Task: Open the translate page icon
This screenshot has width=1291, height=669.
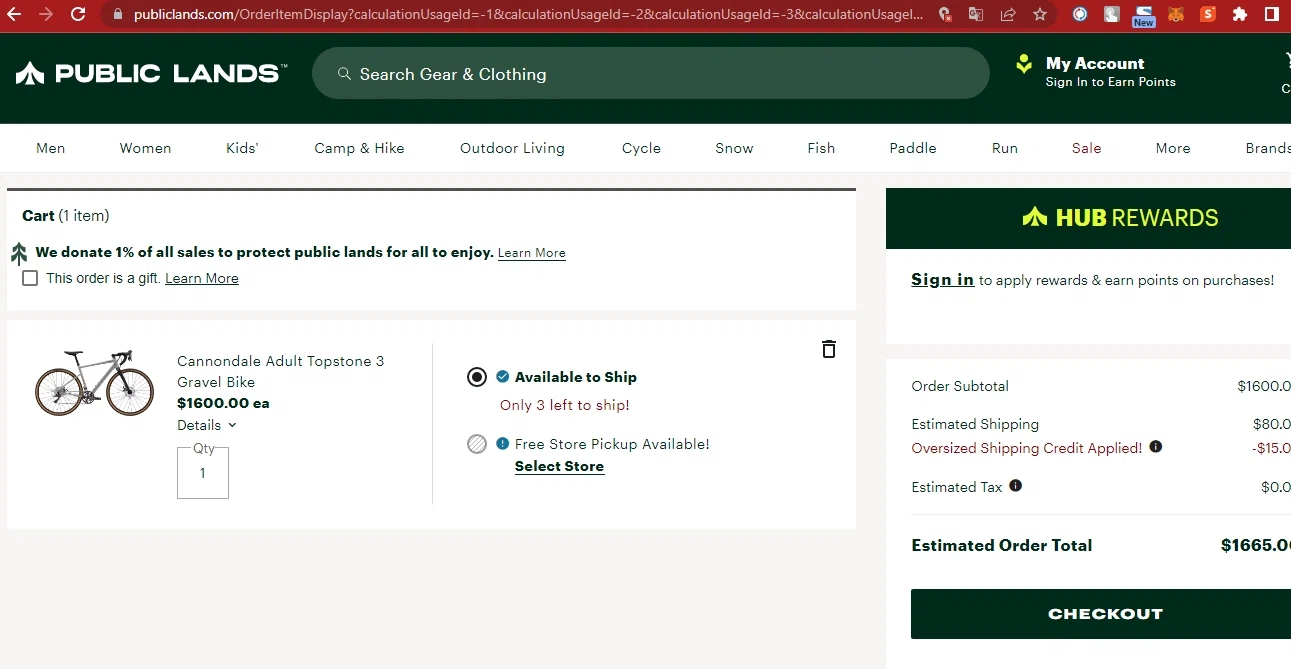Action: pyautogui.click(x=976, y=15)
